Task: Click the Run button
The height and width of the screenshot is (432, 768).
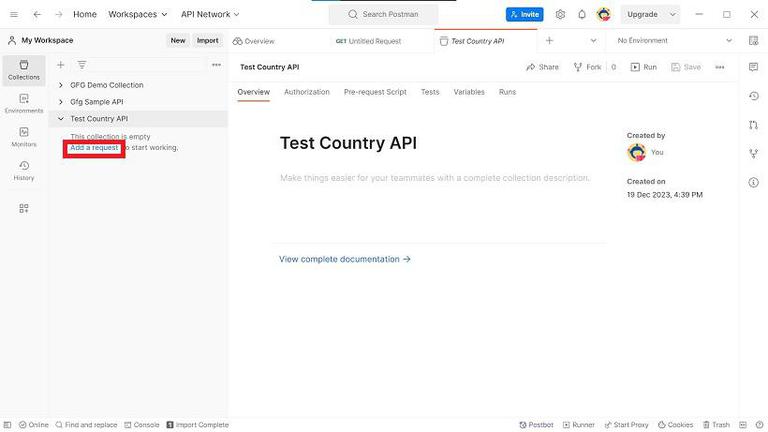Action: [x=644, y=67]
